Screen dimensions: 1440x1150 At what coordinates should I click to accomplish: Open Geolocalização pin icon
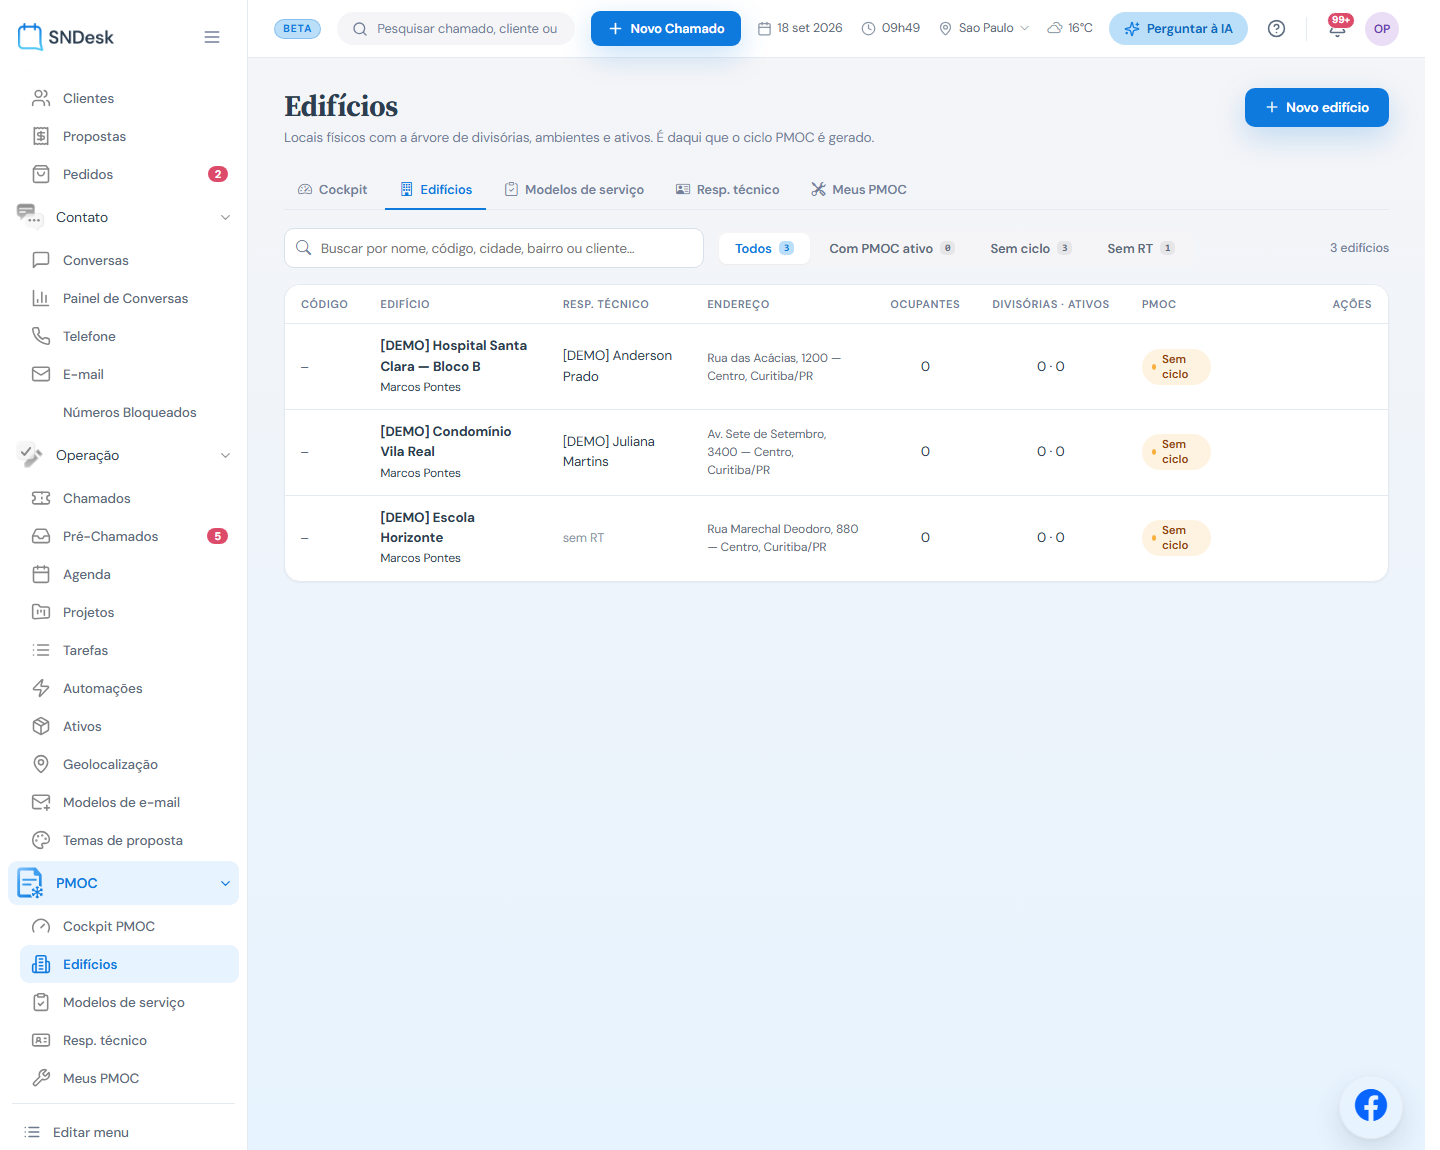[x=41, y=764]
